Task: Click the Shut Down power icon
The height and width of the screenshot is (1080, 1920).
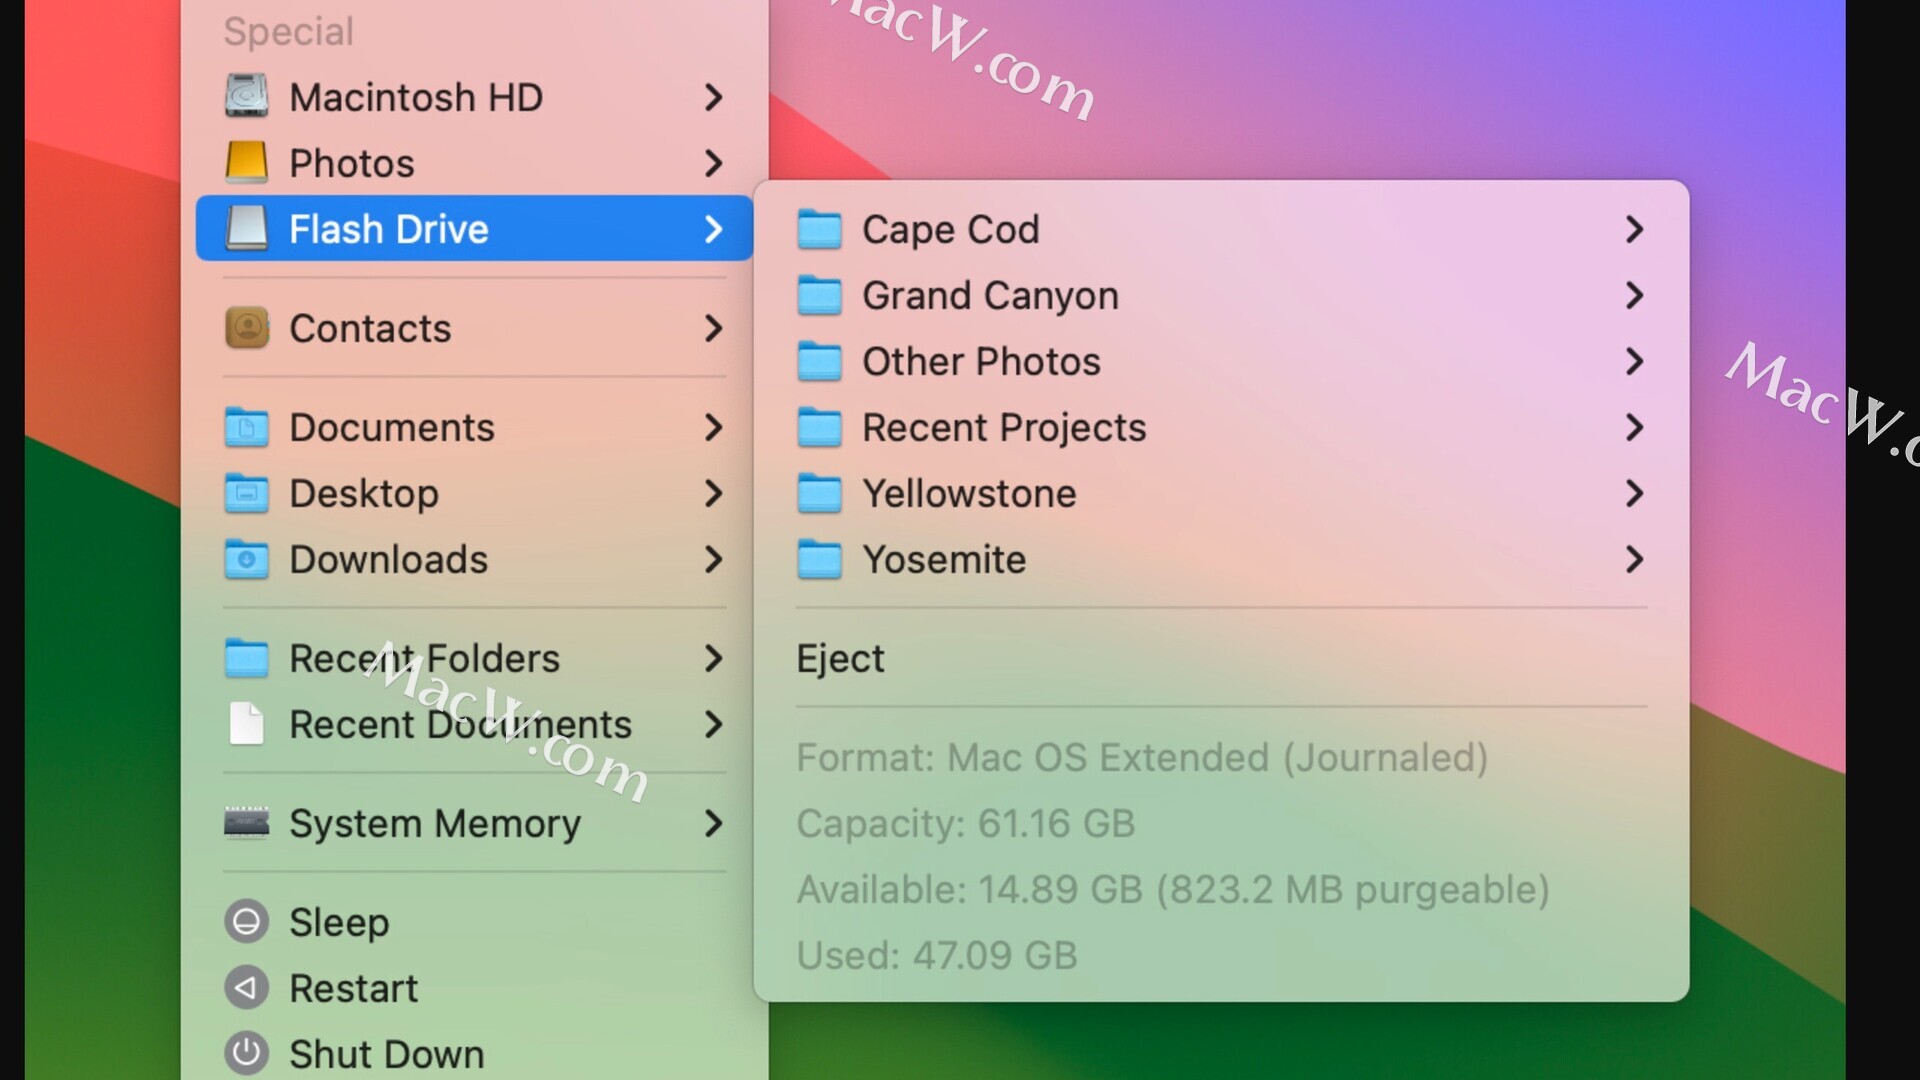Action: click(x=246, y=1053)
